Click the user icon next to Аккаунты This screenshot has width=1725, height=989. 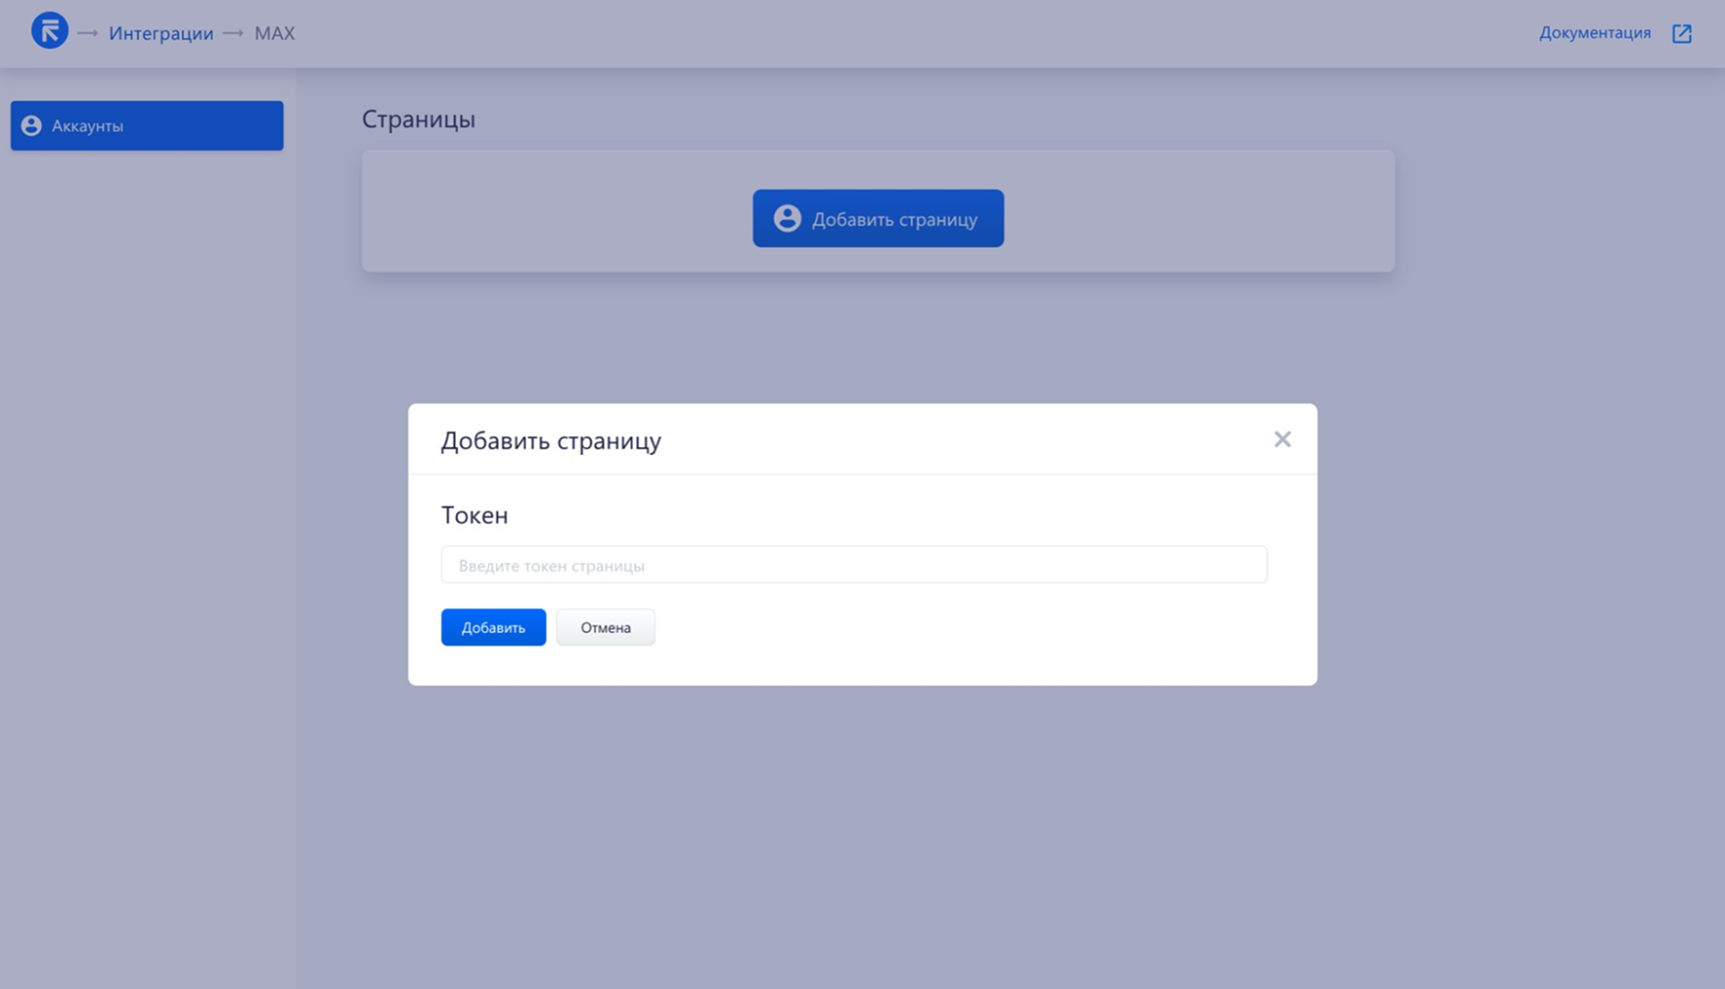pyautogui.click(x=32, y=126)
